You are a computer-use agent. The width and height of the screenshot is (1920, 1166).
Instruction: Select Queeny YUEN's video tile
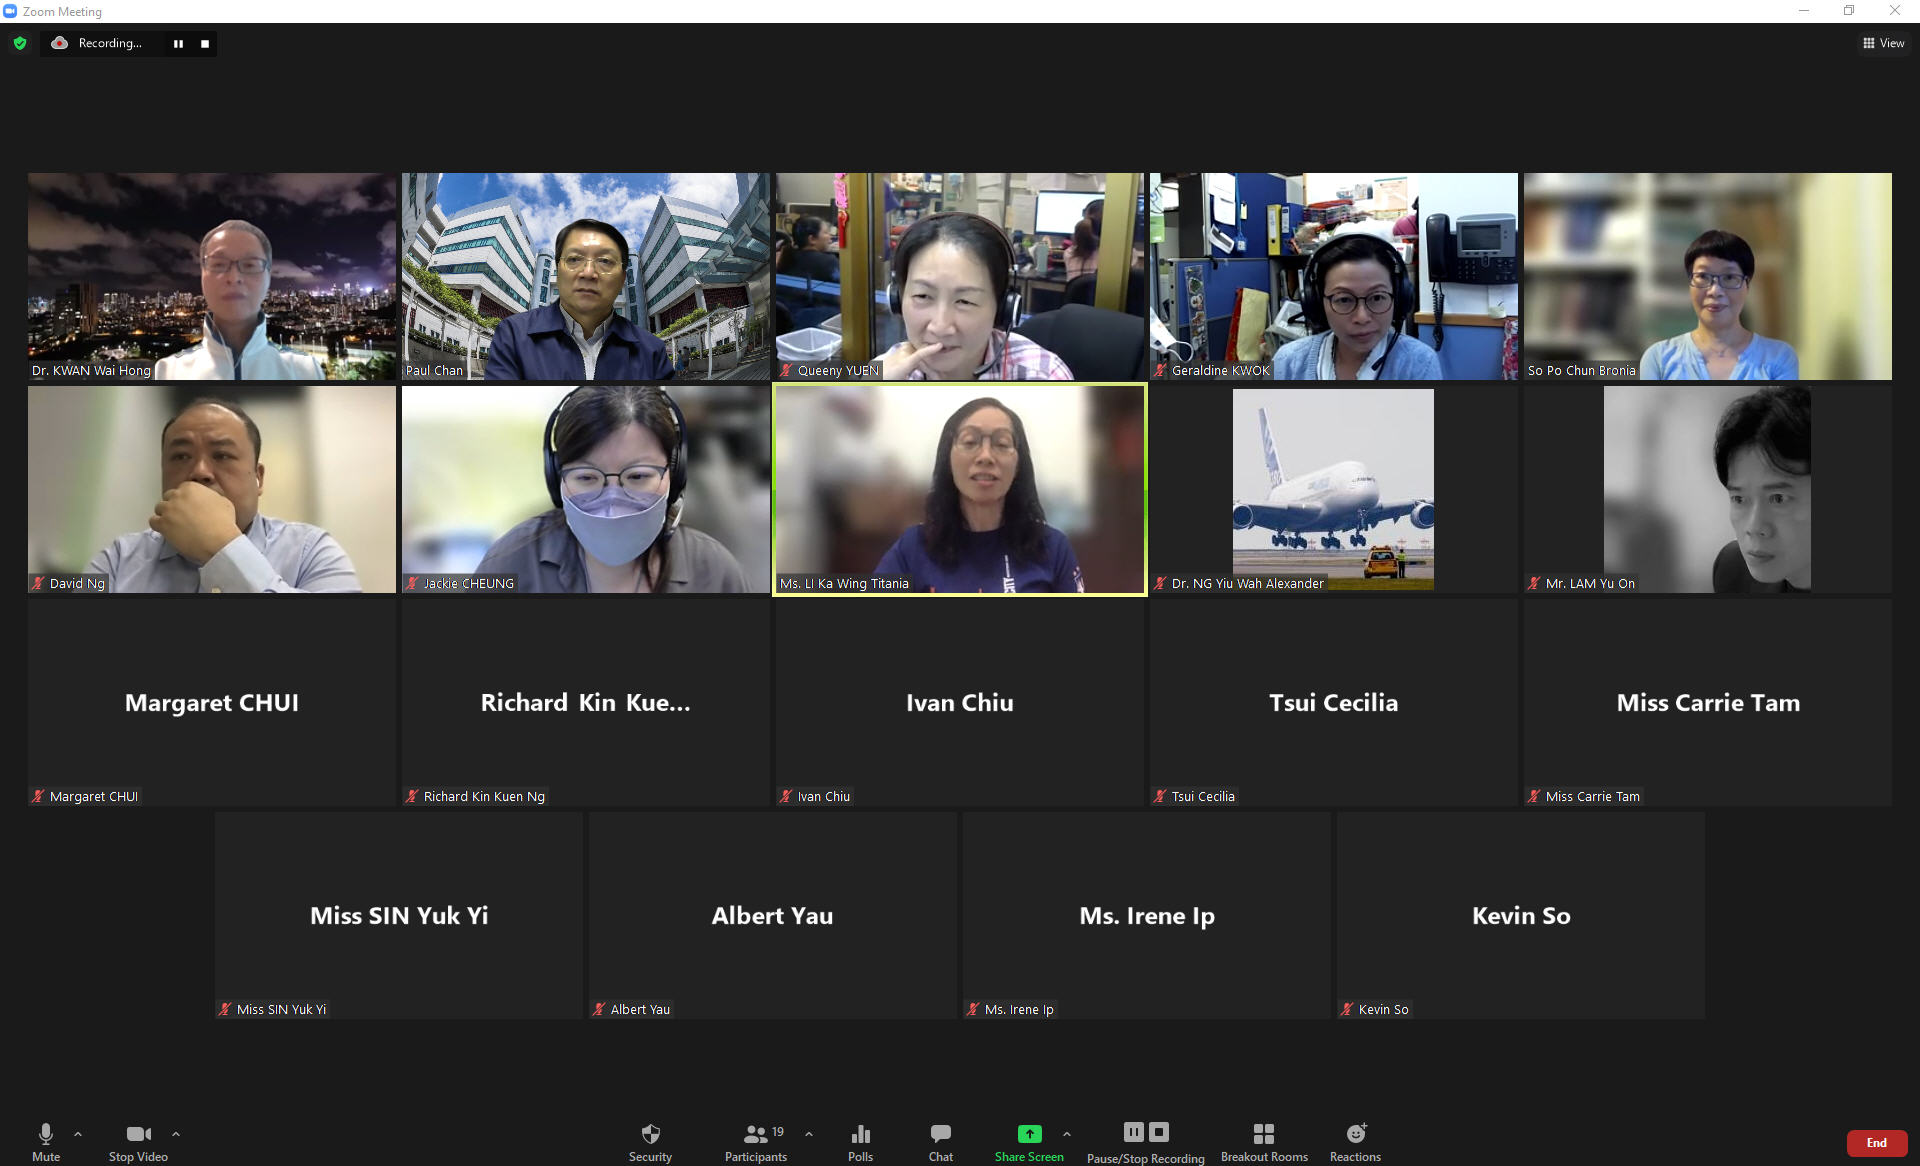960,276
